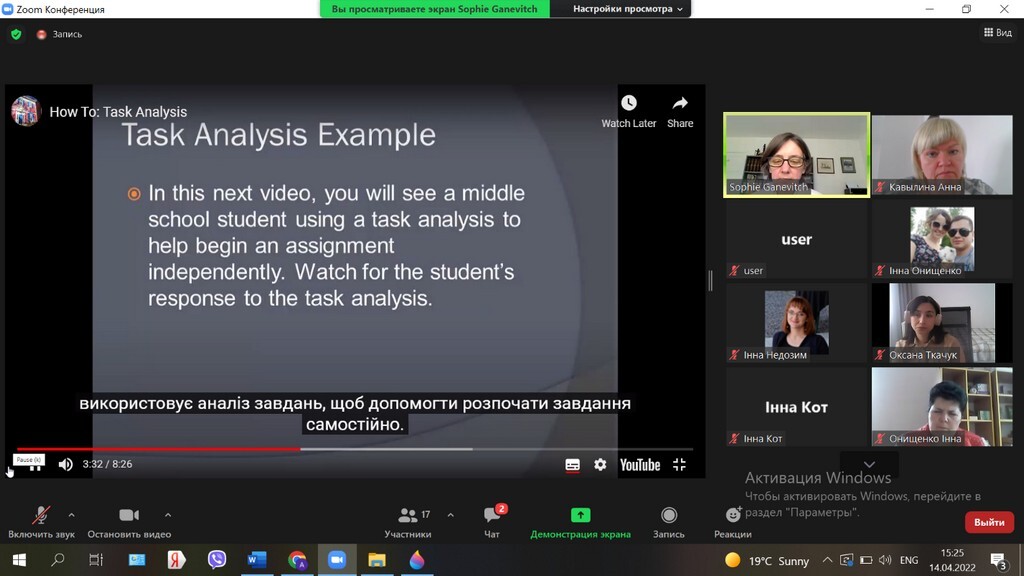The height and width of the screenshot is (576, 1024).
Task: Open the Yandex browser taskbar icon
Action: 176,560
